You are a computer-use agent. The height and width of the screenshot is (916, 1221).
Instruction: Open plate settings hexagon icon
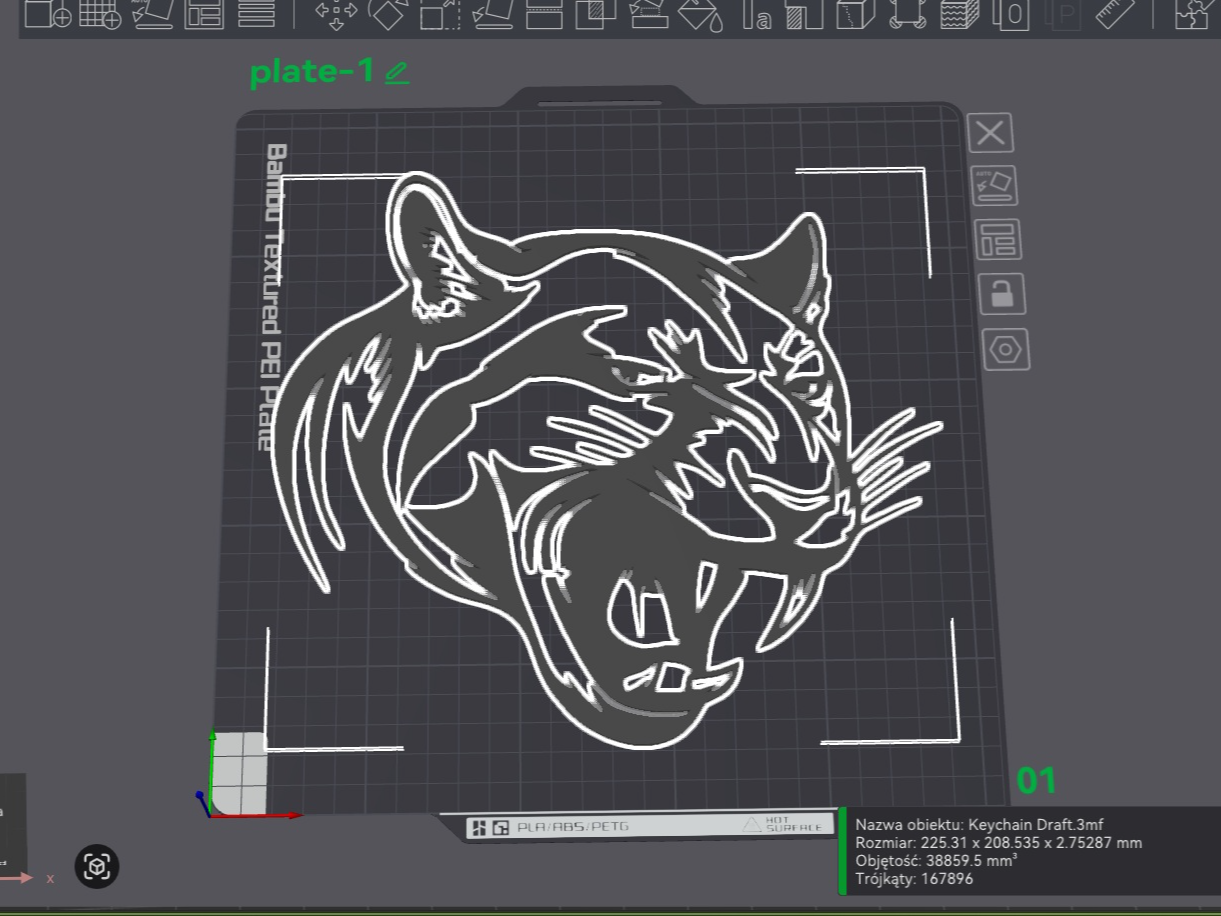[x=1005, y=349]
